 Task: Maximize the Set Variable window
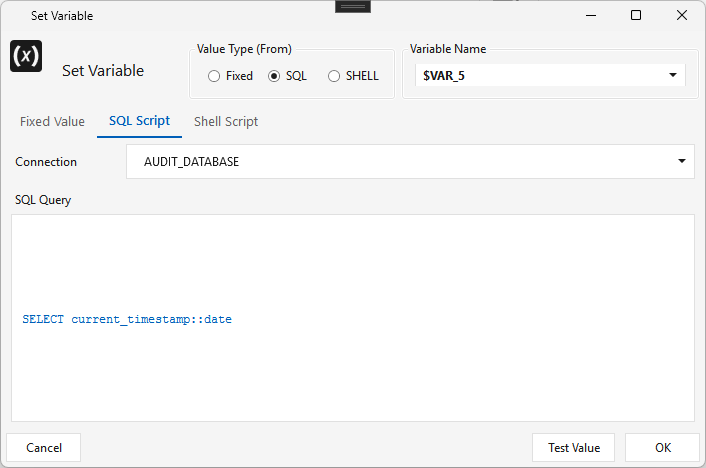tap(636, 16)
